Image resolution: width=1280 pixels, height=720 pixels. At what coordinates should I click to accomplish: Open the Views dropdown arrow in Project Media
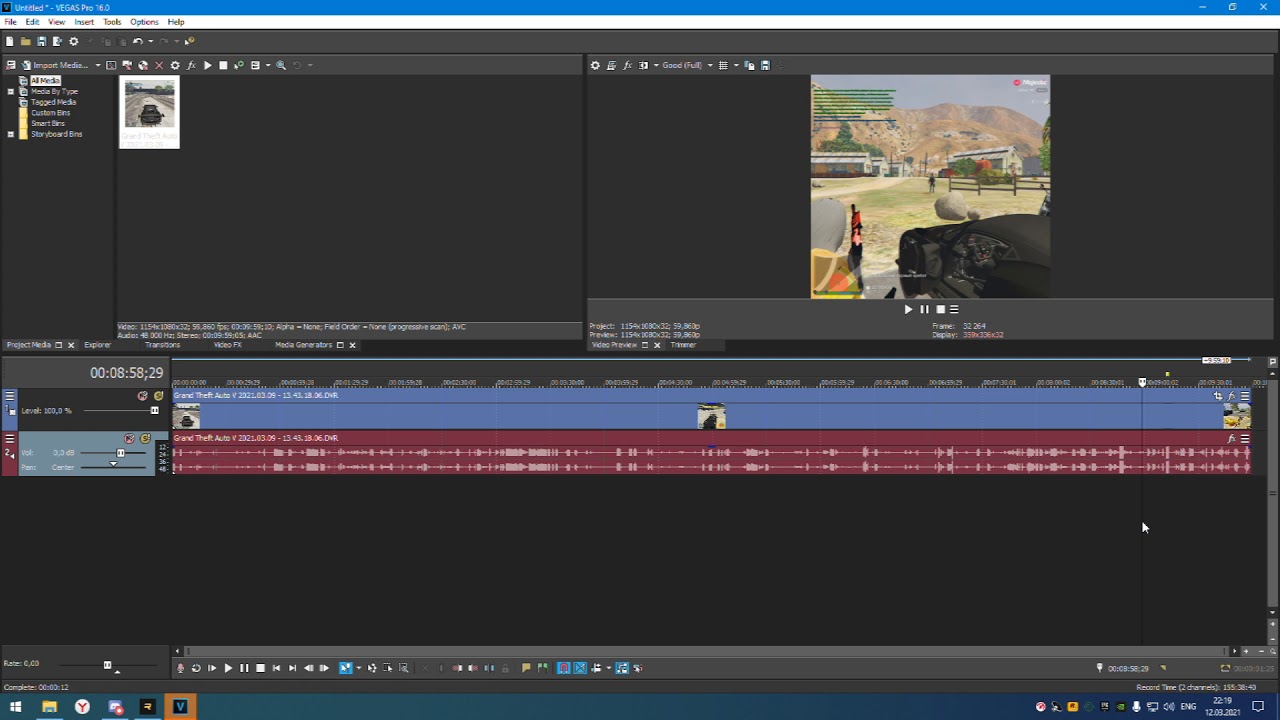[x=268, y=65]
